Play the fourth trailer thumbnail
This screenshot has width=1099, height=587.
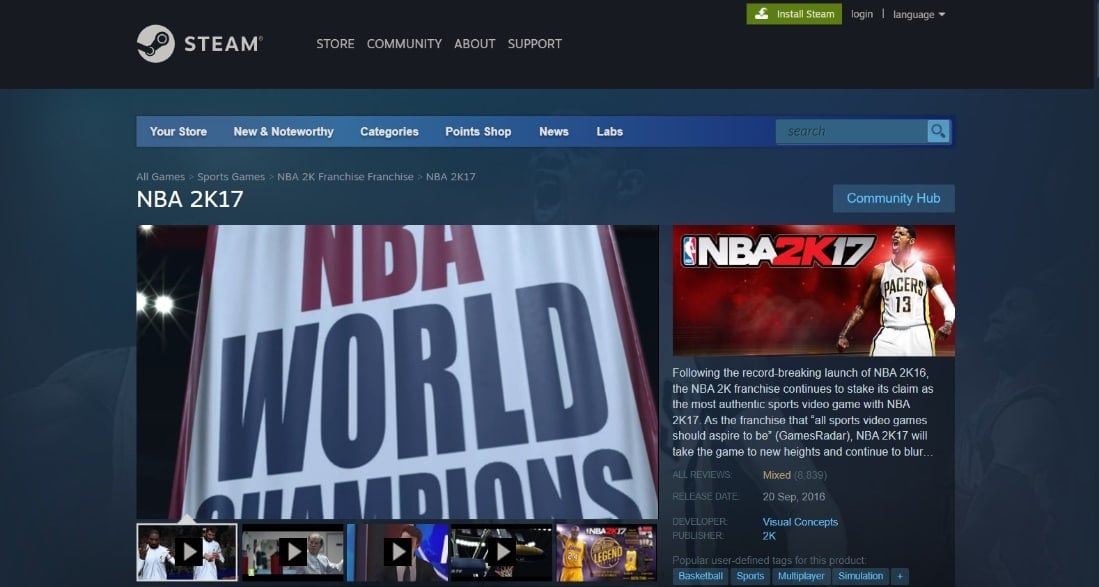click(503, 551)
